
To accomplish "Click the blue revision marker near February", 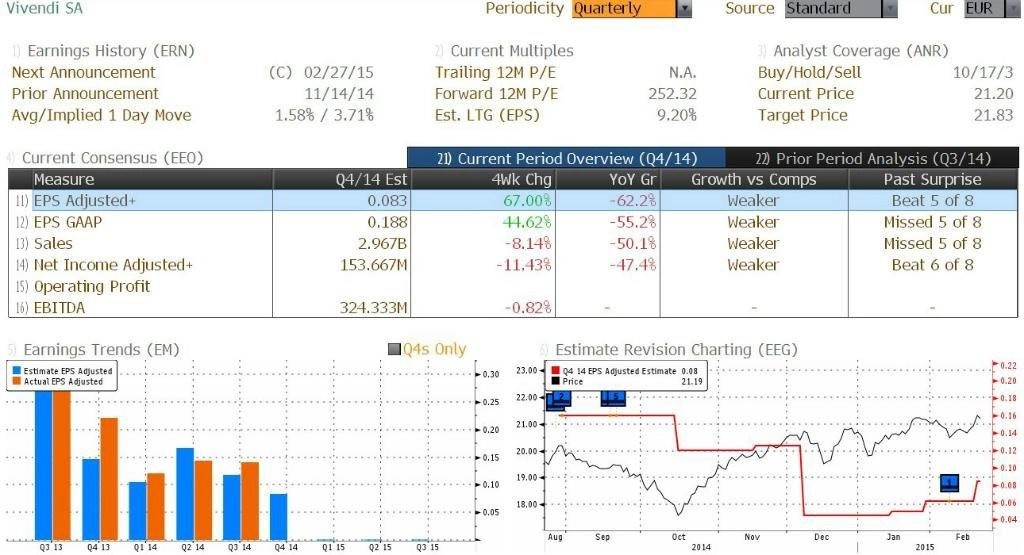I will point(949,483).
